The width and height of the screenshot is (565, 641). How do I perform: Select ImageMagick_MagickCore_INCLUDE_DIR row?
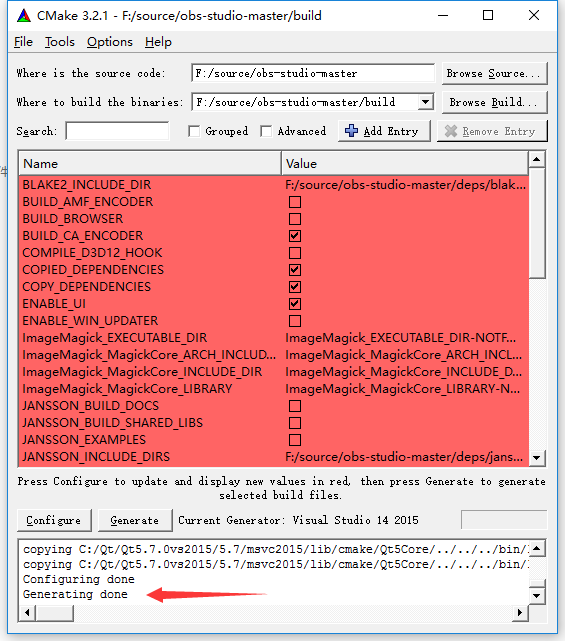click(x=274, y=372)
